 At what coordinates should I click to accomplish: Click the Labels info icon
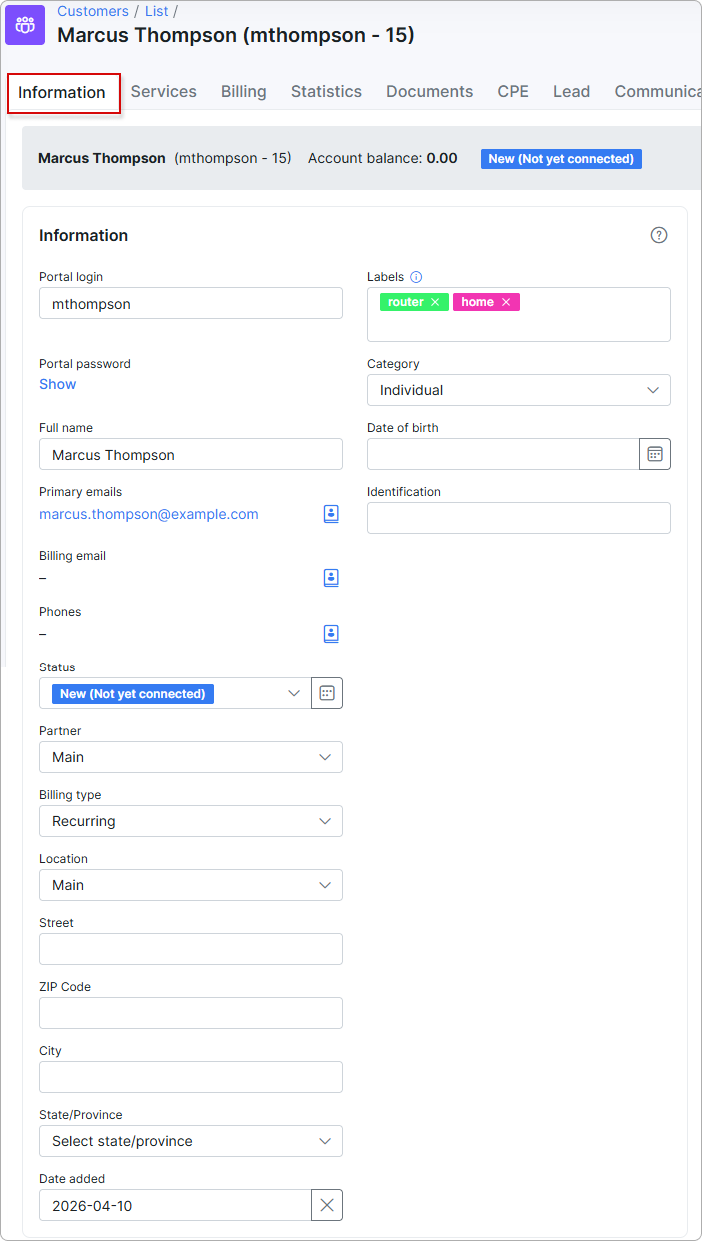tap(417, 277)
